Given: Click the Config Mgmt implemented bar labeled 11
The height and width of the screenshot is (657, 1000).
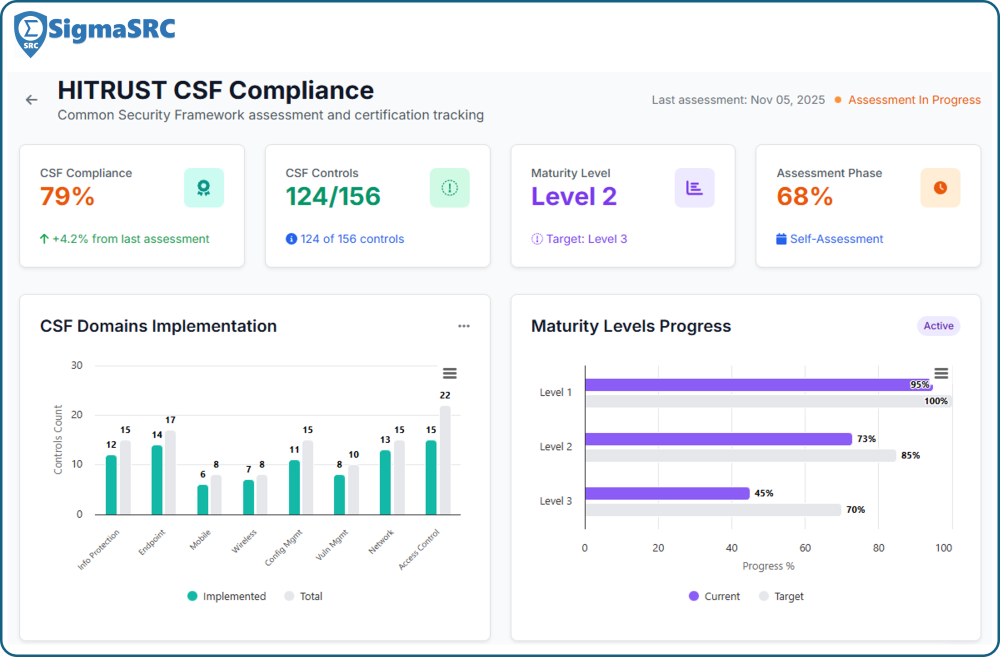Looking at the screenshot, I should point(294,487).
